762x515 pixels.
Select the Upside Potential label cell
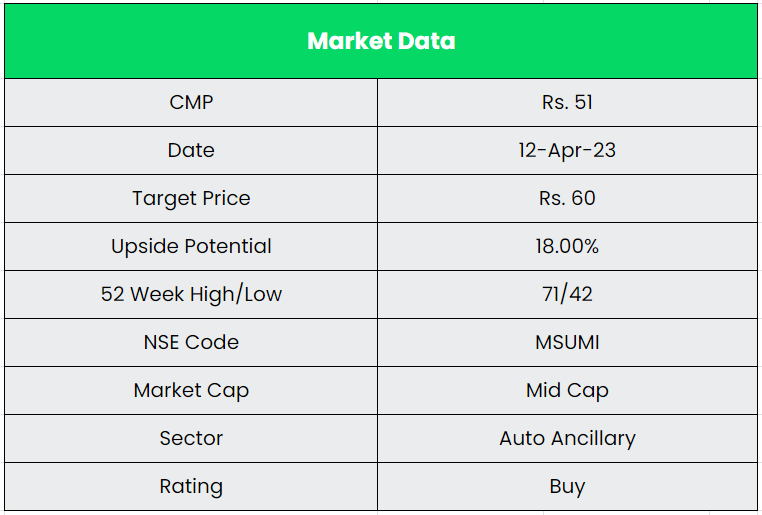point(191,246)
